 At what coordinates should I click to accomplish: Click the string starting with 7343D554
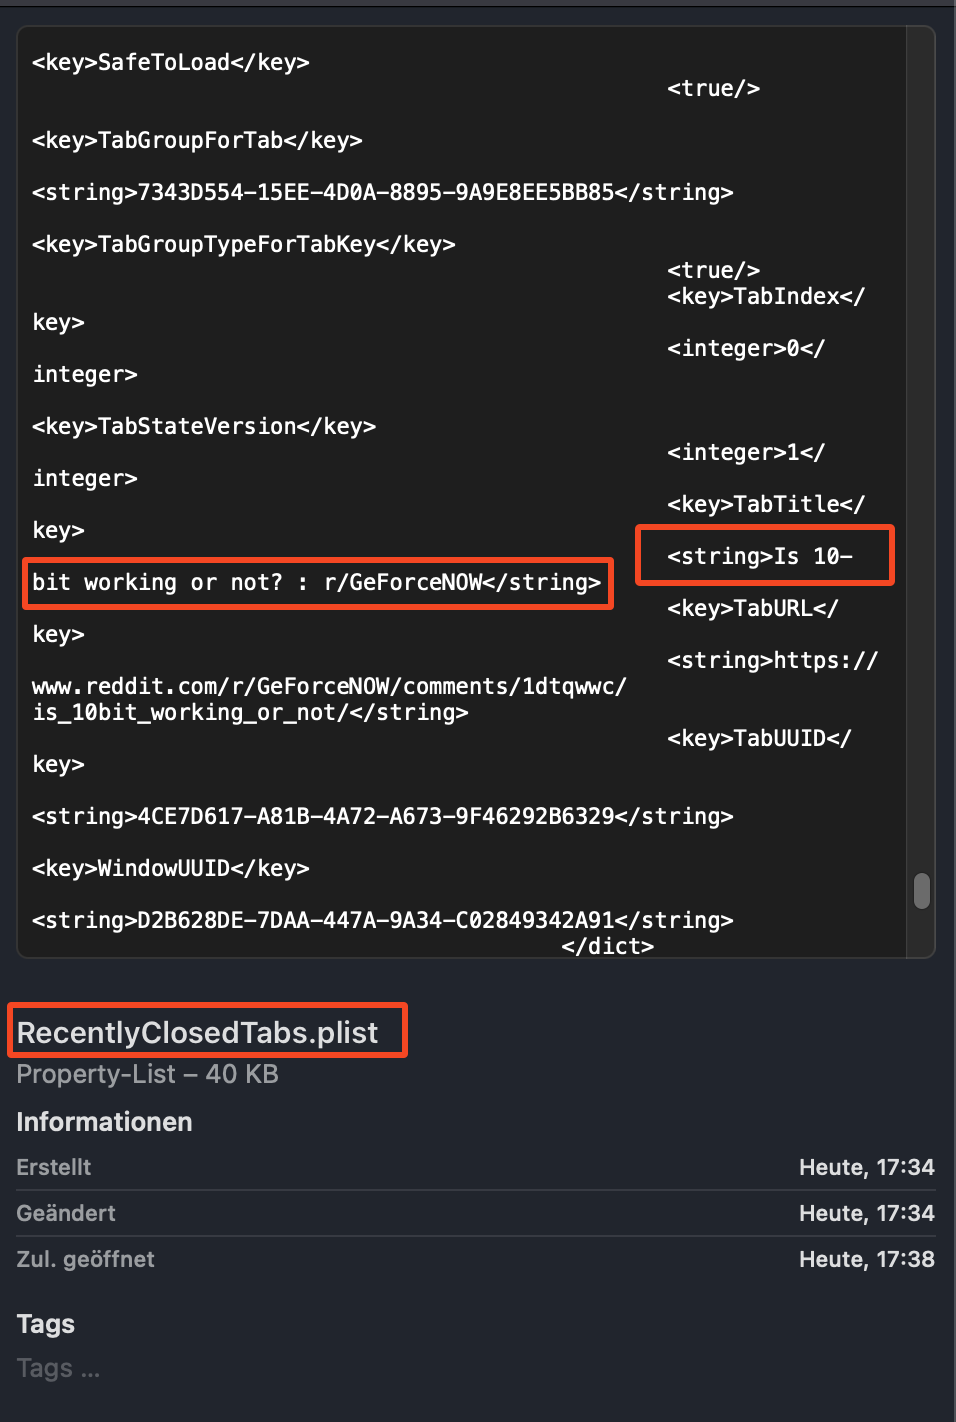(x=383, y=192)
